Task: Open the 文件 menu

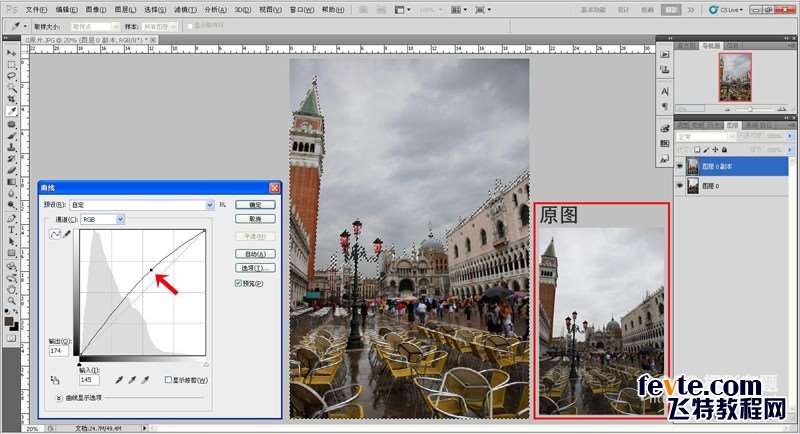Action: click(36, 10)
